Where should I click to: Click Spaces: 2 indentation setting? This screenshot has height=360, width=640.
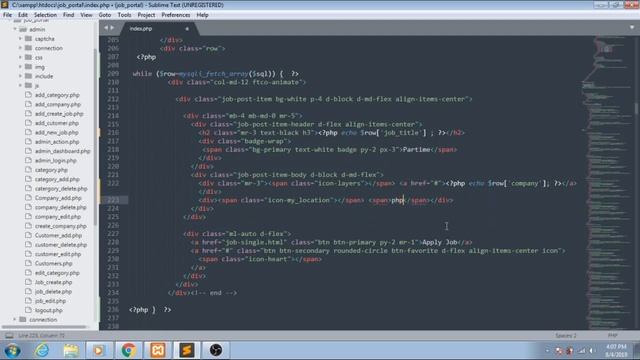tap(566, 336)
